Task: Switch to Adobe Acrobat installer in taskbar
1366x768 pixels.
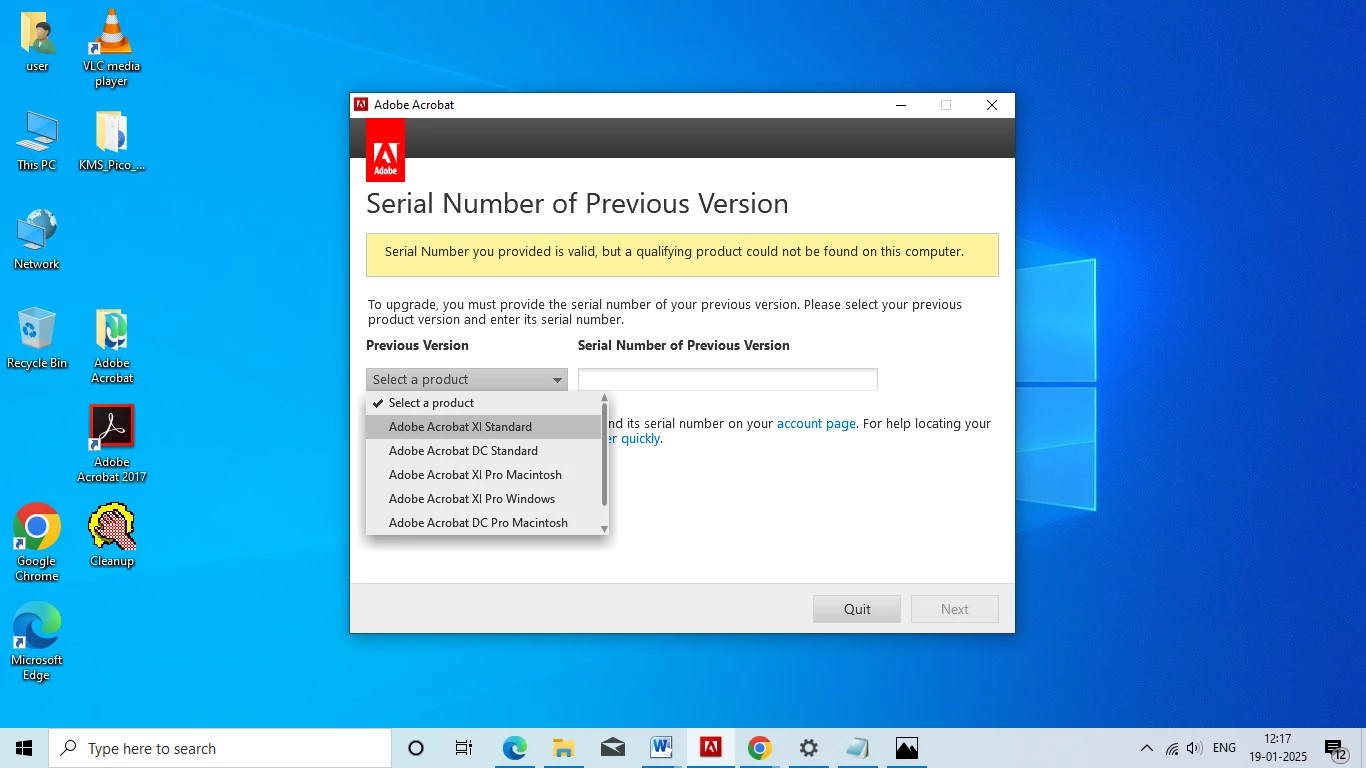Action: [711, 748]
